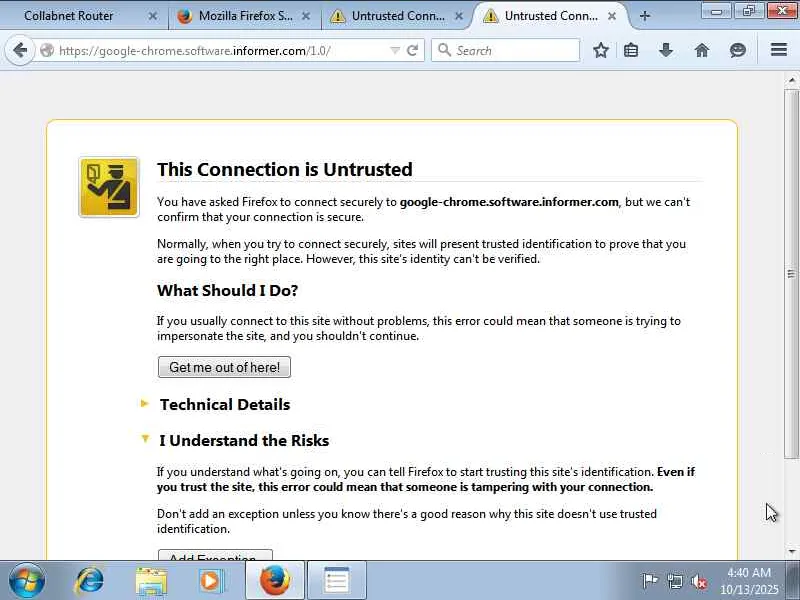Launch Internet Explorer from taskbar
Image resolution: width=800 pixels, height=600 pixels.
click(90, 581)
